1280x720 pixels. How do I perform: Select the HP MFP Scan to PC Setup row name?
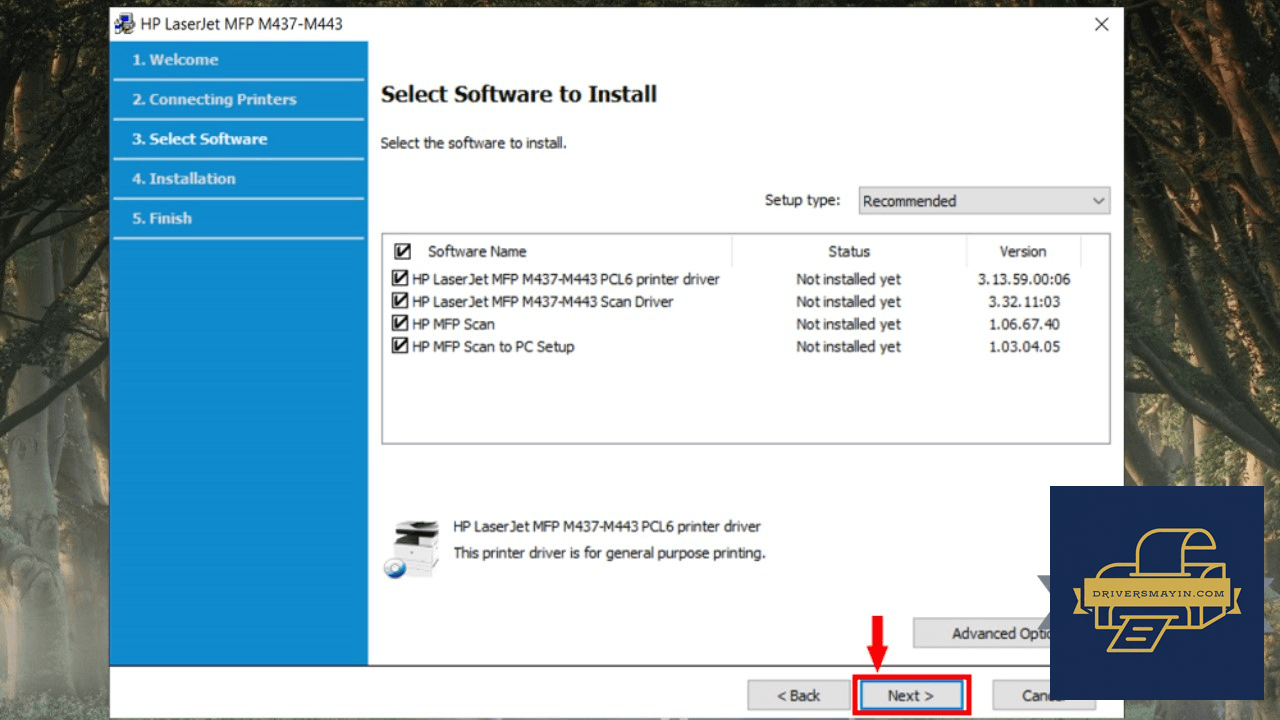coord(493,347)
